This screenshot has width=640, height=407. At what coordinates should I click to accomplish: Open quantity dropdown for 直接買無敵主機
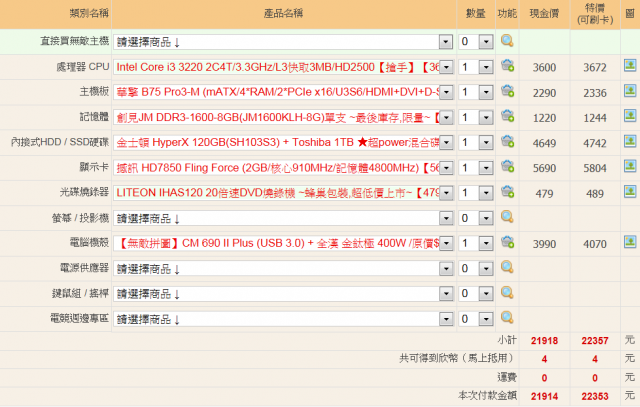coord(476,42)
